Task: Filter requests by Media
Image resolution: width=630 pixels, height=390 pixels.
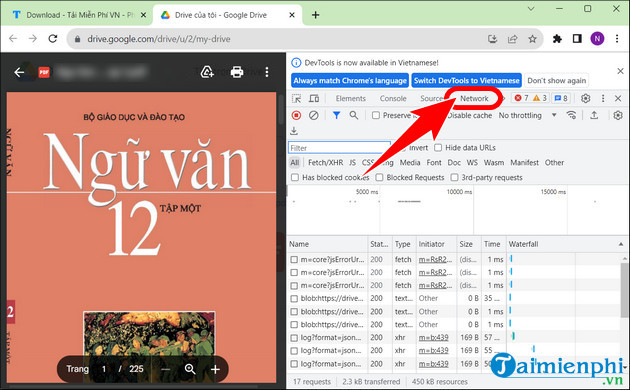Action: click(x=410, y=163)
